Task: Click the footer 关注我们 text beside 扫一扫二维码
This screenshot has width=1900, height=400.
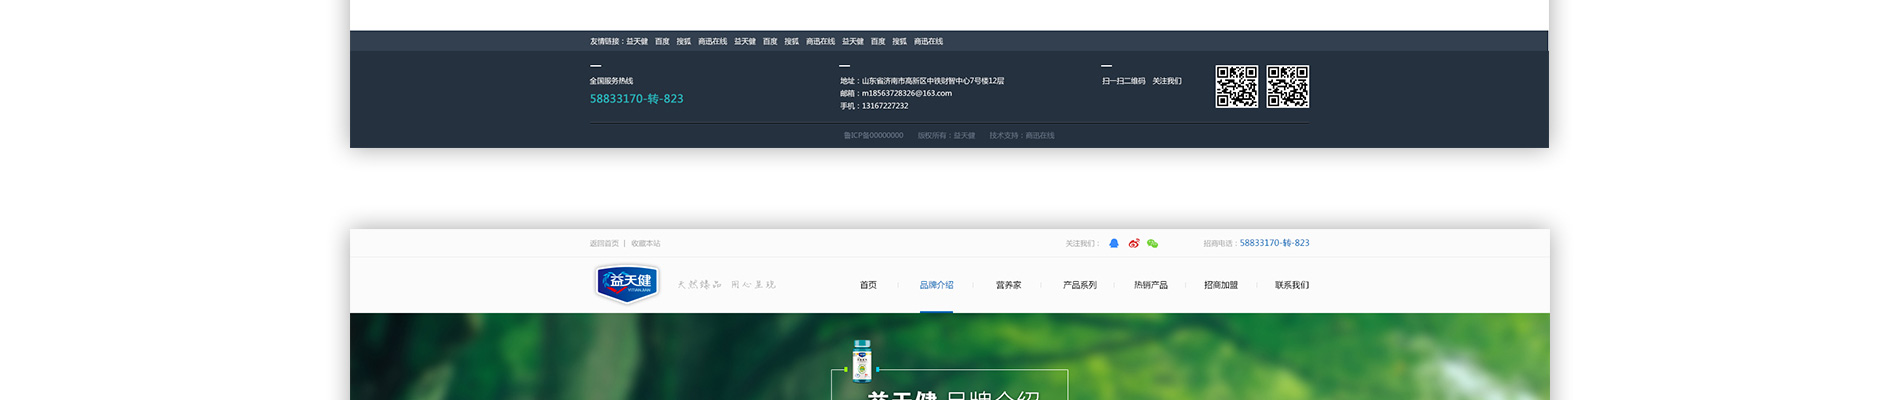Action: coord(1167,81)
